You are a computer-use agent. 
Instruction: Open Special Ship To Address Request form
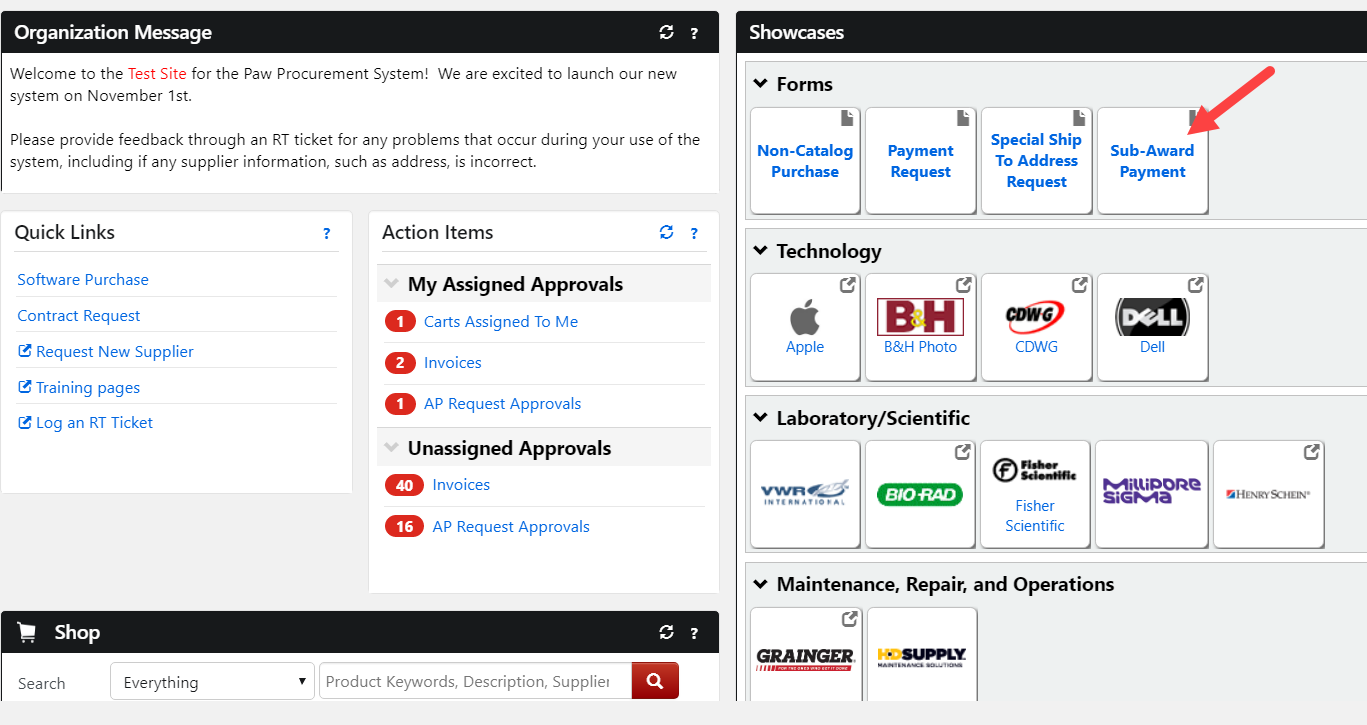[x=1036, y=161]
